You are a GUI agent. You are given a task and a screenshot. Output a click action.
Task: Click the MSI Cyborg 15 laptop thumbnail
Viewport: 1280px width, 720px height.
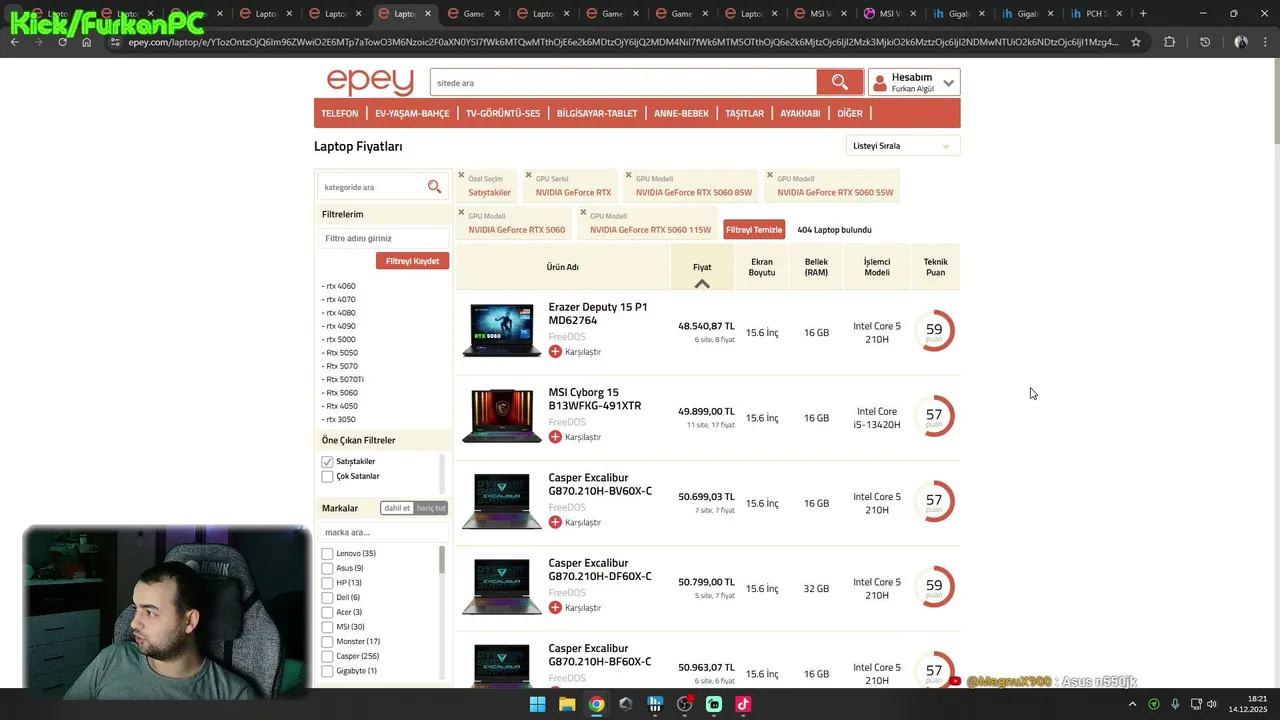click(x=501, y=415)
